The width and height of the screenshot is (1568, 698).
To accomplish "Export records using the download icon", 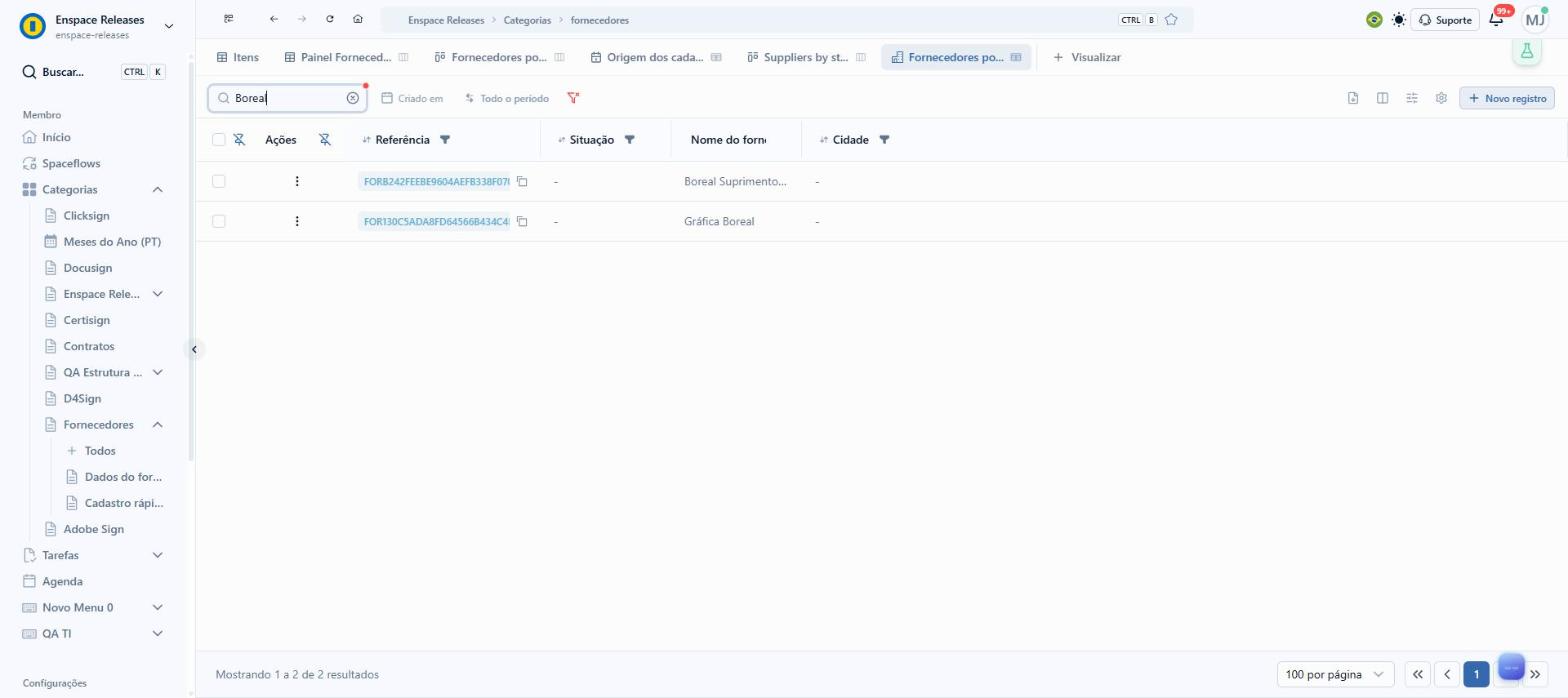I will [x=1353, y=98].
